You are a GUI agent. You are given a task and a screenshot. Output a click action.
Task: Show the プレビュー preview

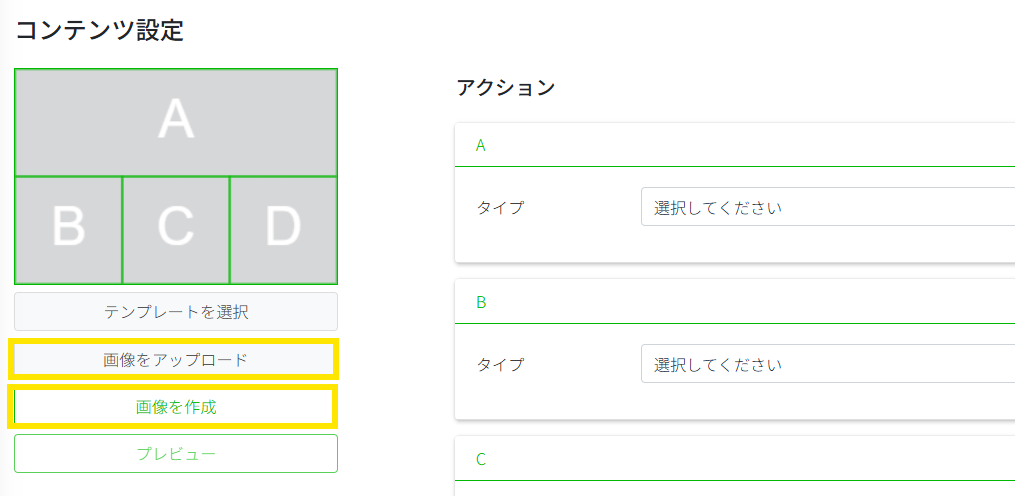point(176,454)
